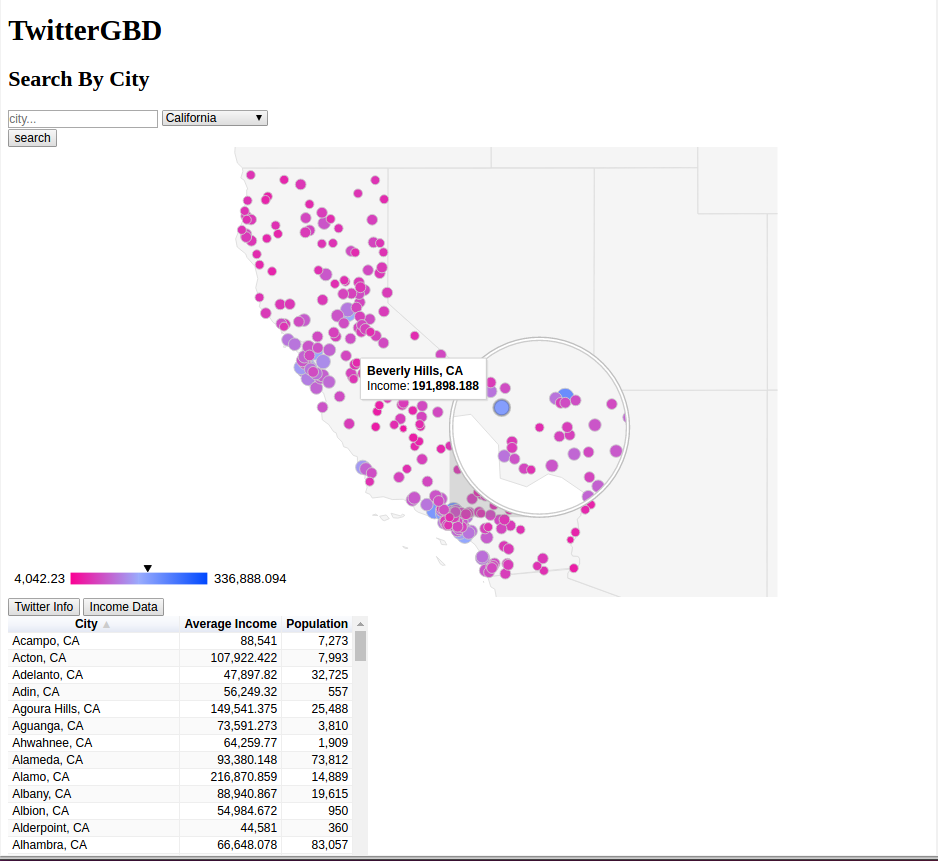Click the city search input field
The width and height of the screenshot is (938, 861).
click(83, 118)
